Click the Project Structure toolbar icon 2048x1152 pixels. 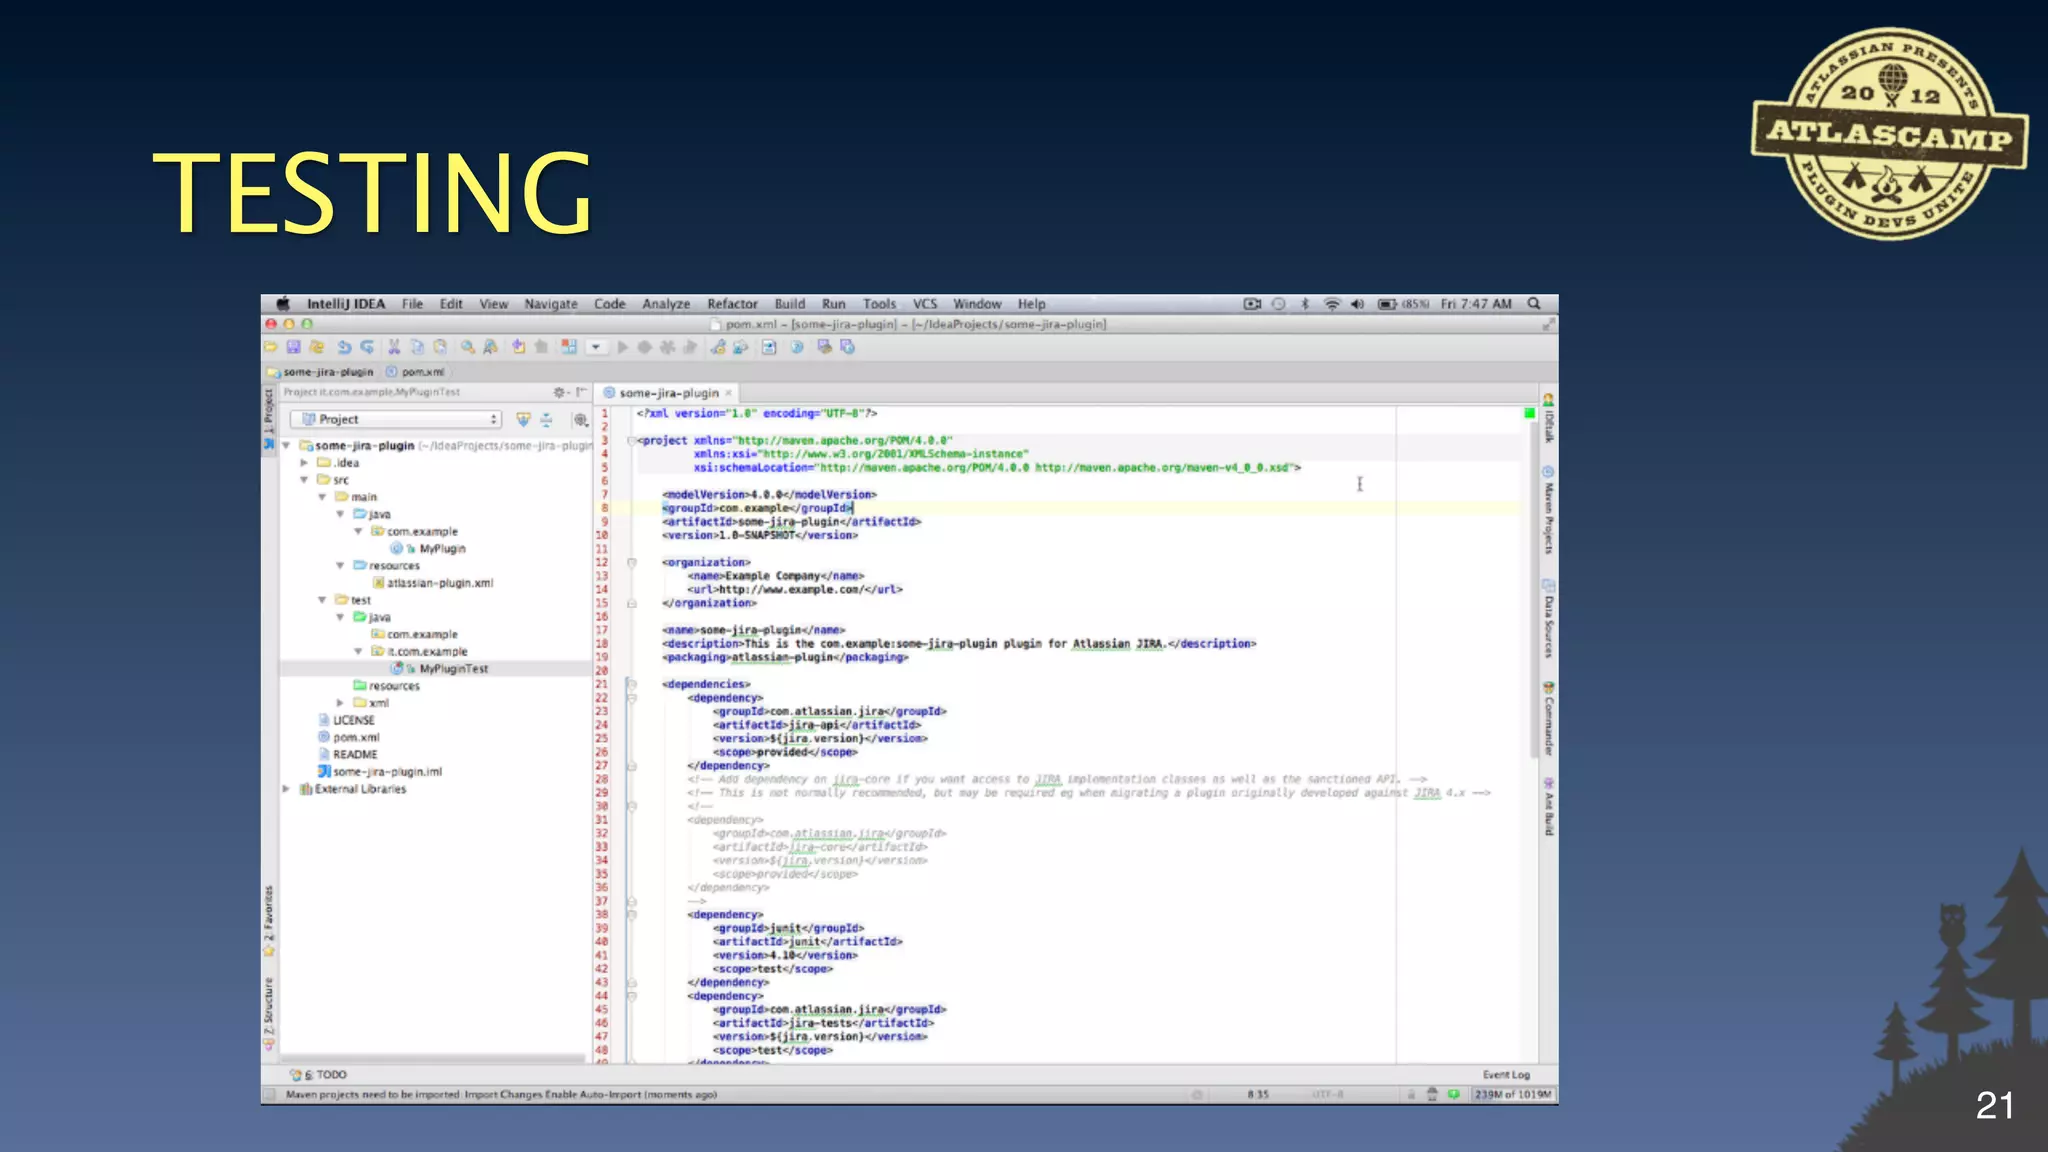[569, 347]
